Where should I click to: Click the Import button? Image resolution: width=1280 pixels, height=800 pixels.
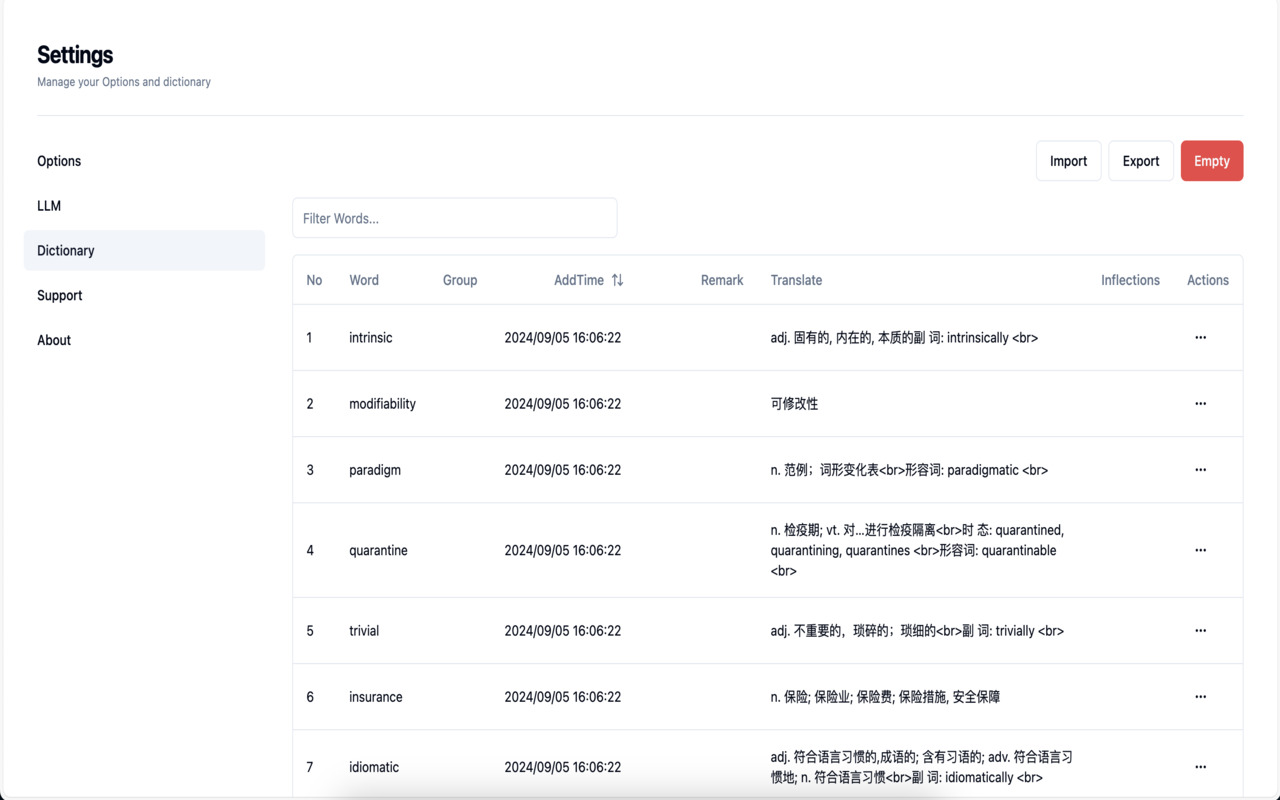[x=1068, y=160]
